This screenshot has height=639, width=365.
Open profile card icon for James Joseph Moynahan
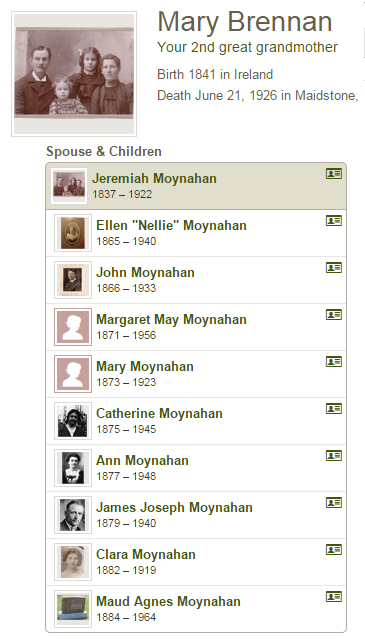coord(334,503)
